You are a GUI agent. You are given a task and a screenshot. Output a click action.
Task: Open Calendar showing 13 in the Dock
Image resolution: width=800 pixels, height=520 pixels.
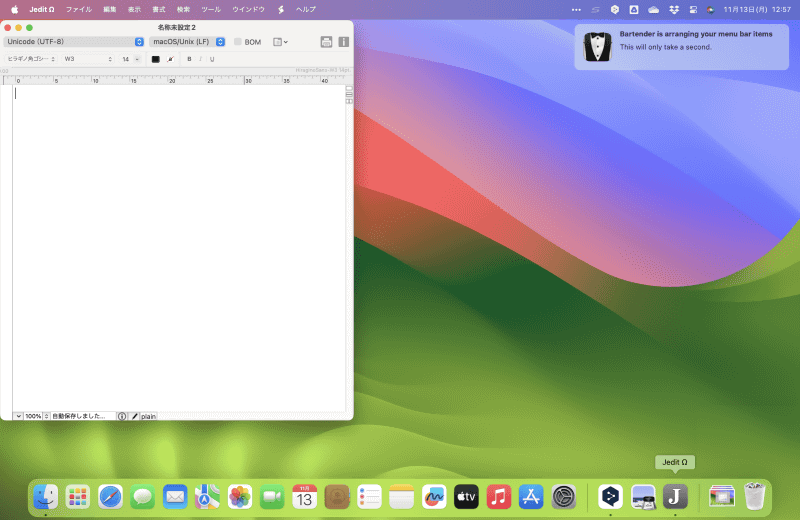point(305,497)
